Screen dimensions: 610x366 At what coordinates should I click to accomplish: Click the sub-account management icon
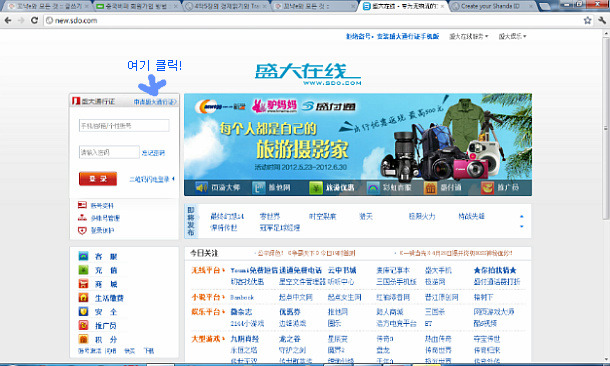coord(82,217)
